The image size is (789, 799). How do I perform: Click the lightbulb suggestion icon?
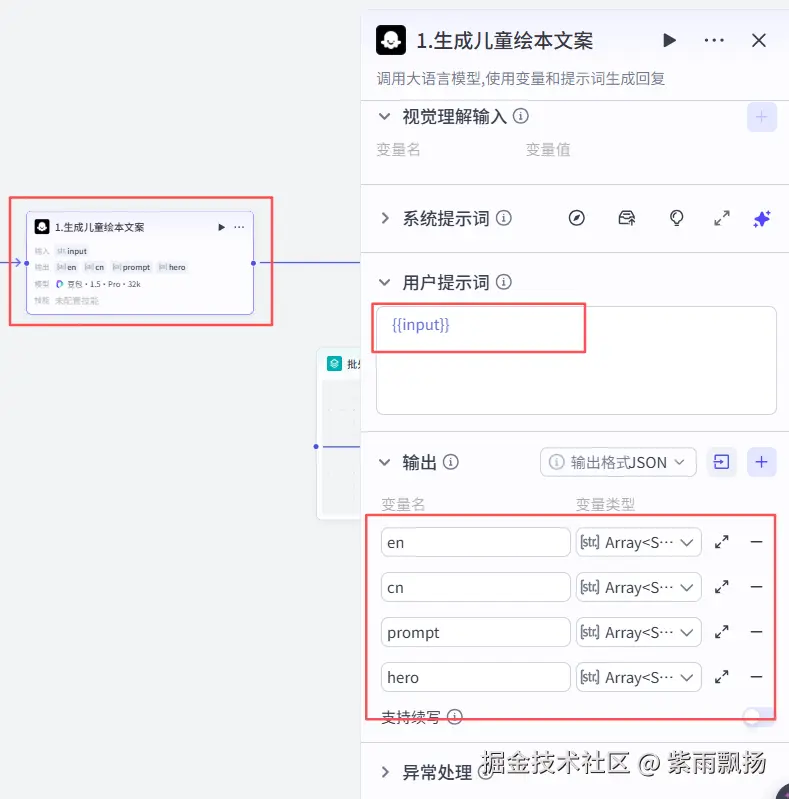676,218
